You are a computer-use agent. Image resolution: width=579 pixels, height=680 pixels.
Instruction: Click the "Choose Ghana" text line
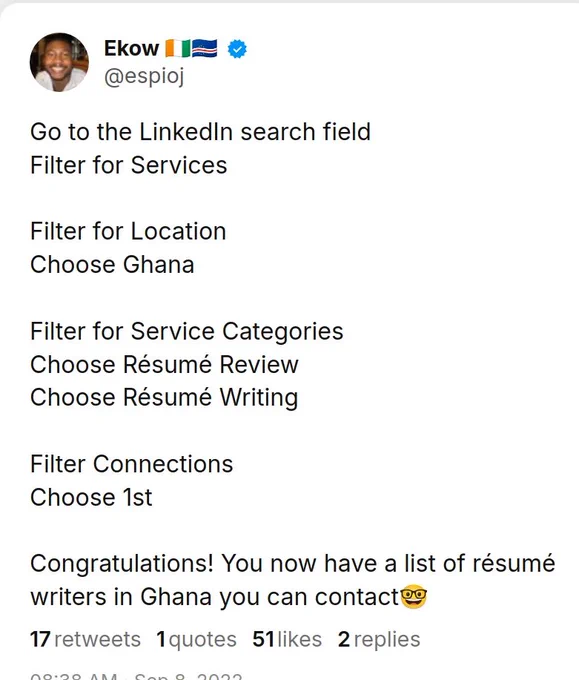coord(112,265)
